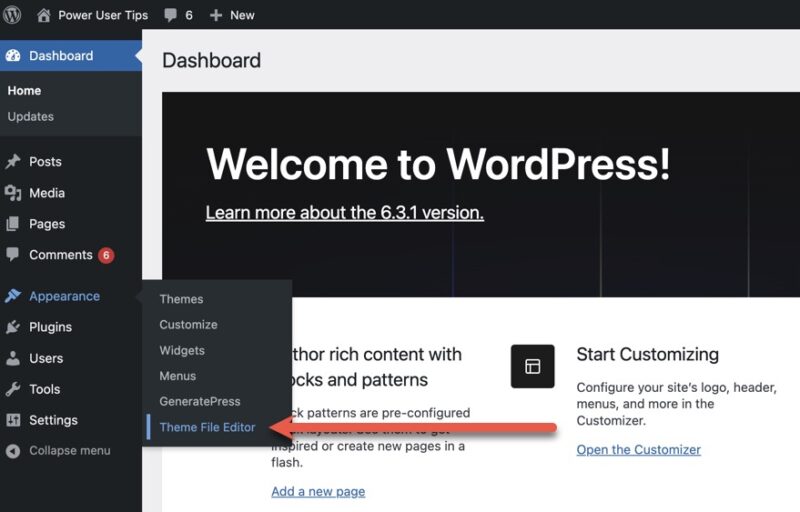This screenshot has height=512, width=800.
Task: Click the Media icon in sidebar
Action: pyautogui.click(x=13, y=193)
